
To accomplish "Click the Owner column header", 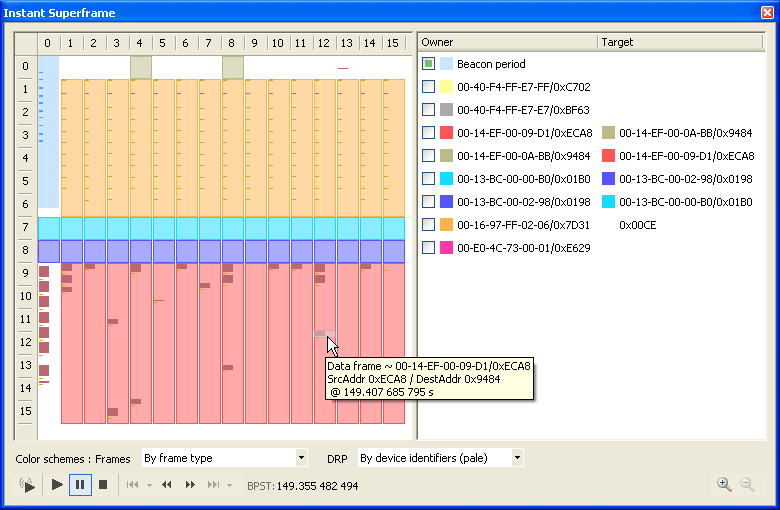I will (506, 42).
